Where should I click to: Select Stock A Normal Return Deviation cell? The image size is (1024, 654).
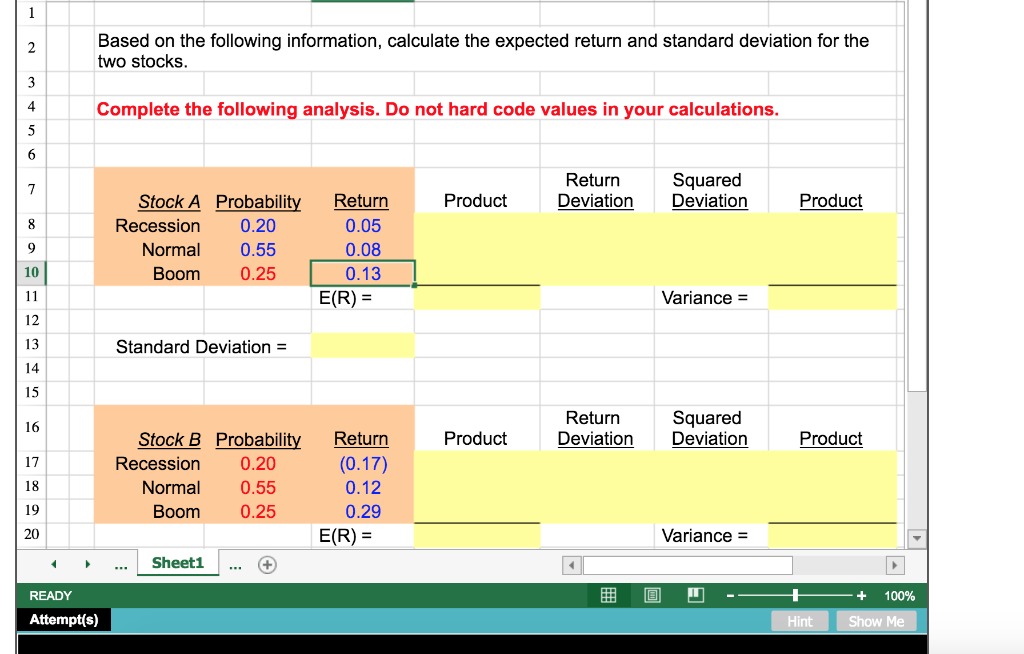597,250
